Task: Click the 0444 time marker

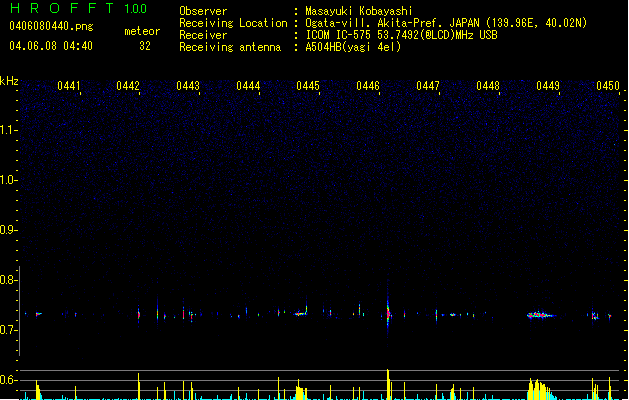Action: [248, 86]
